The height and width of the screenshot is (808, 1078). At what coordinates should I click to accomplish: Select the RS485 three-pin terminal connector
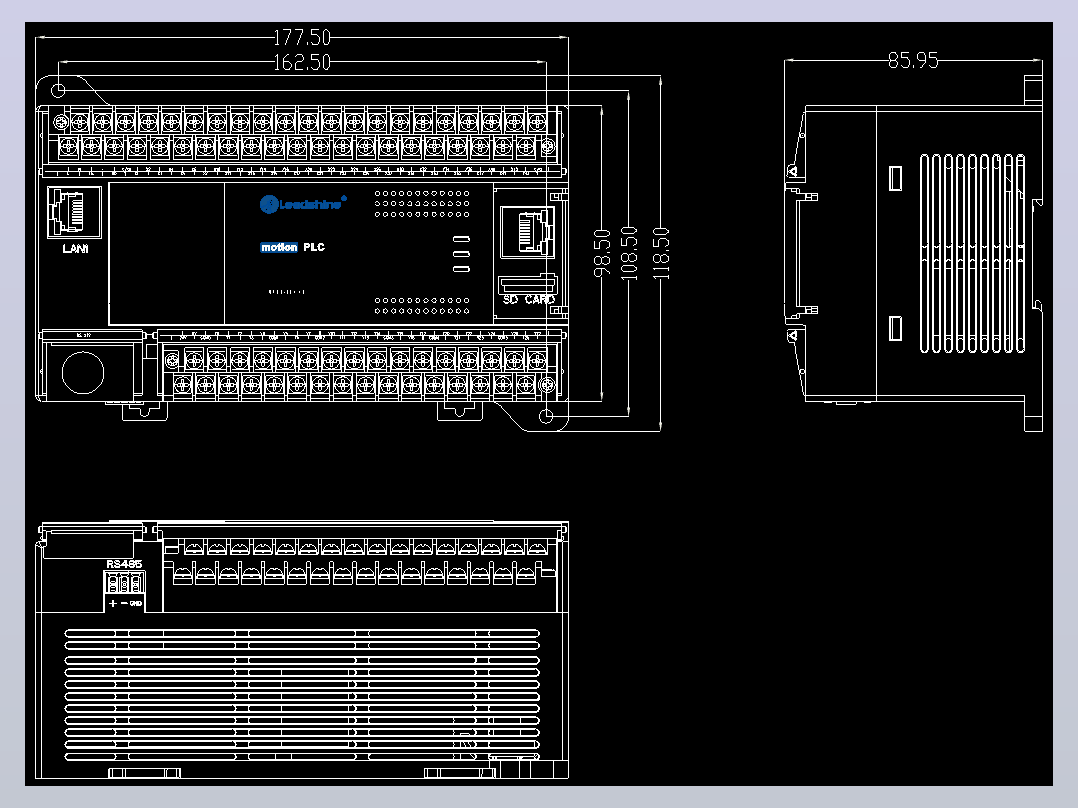pyautogui.click(x=124, y=583)
